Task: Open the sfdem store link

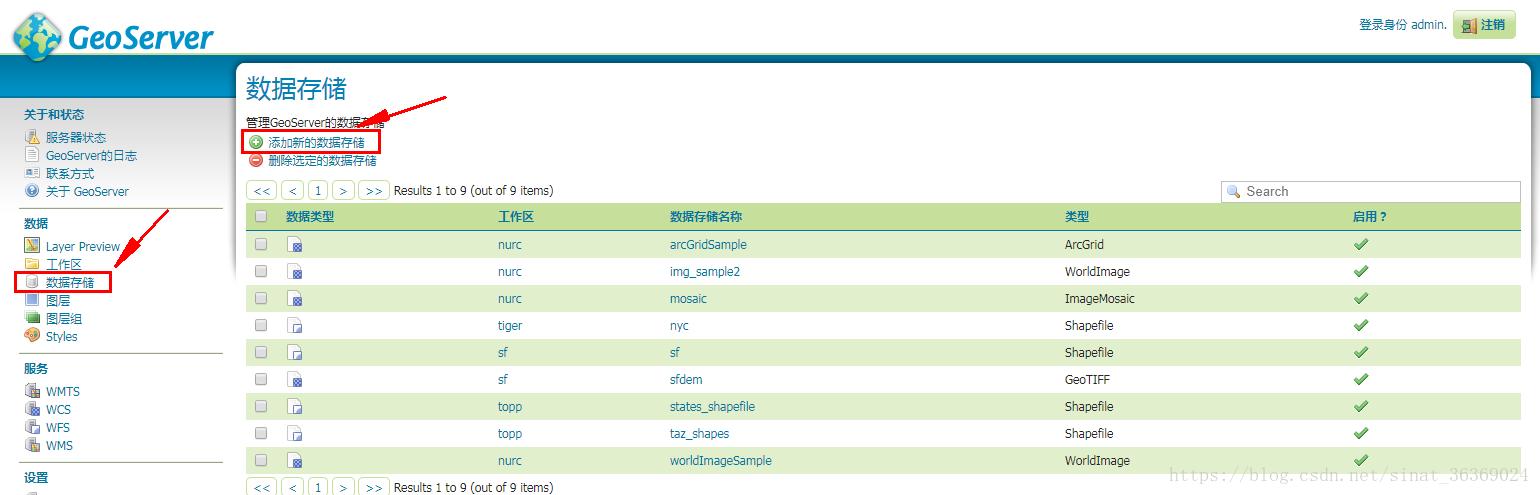Action: (x=686, y=379)
